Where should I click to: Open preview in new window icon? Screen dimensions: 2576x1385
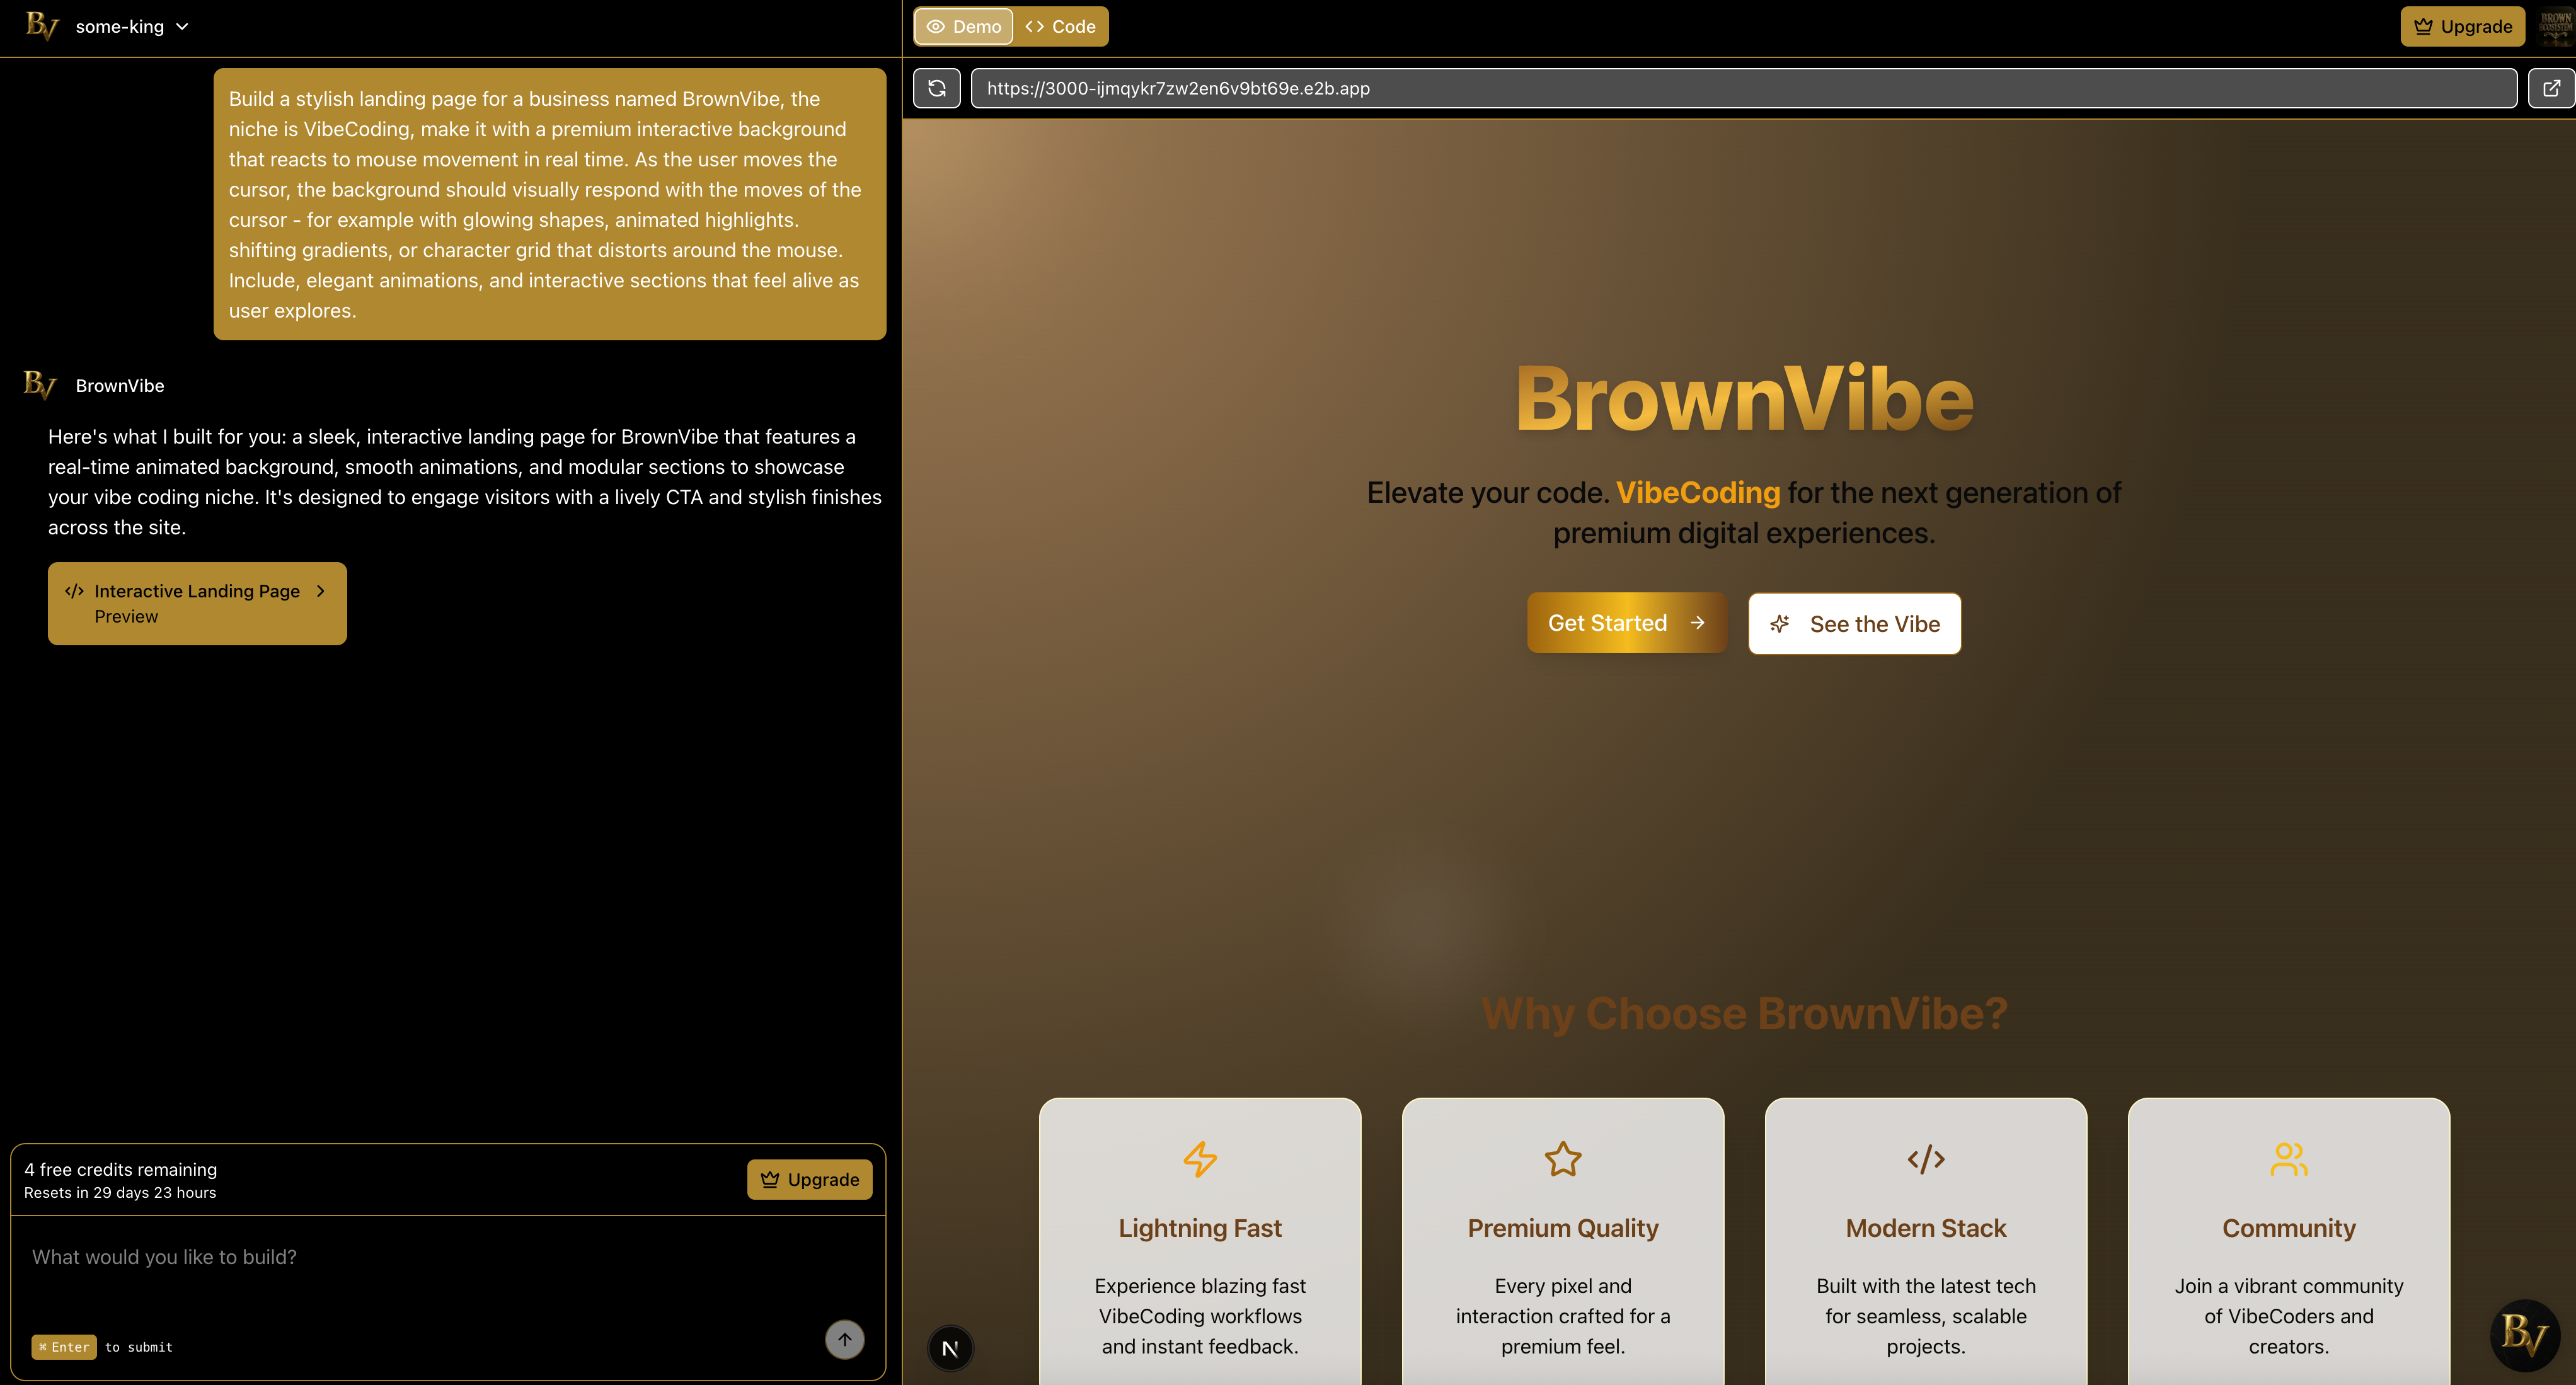click(x=2551, y=88)
